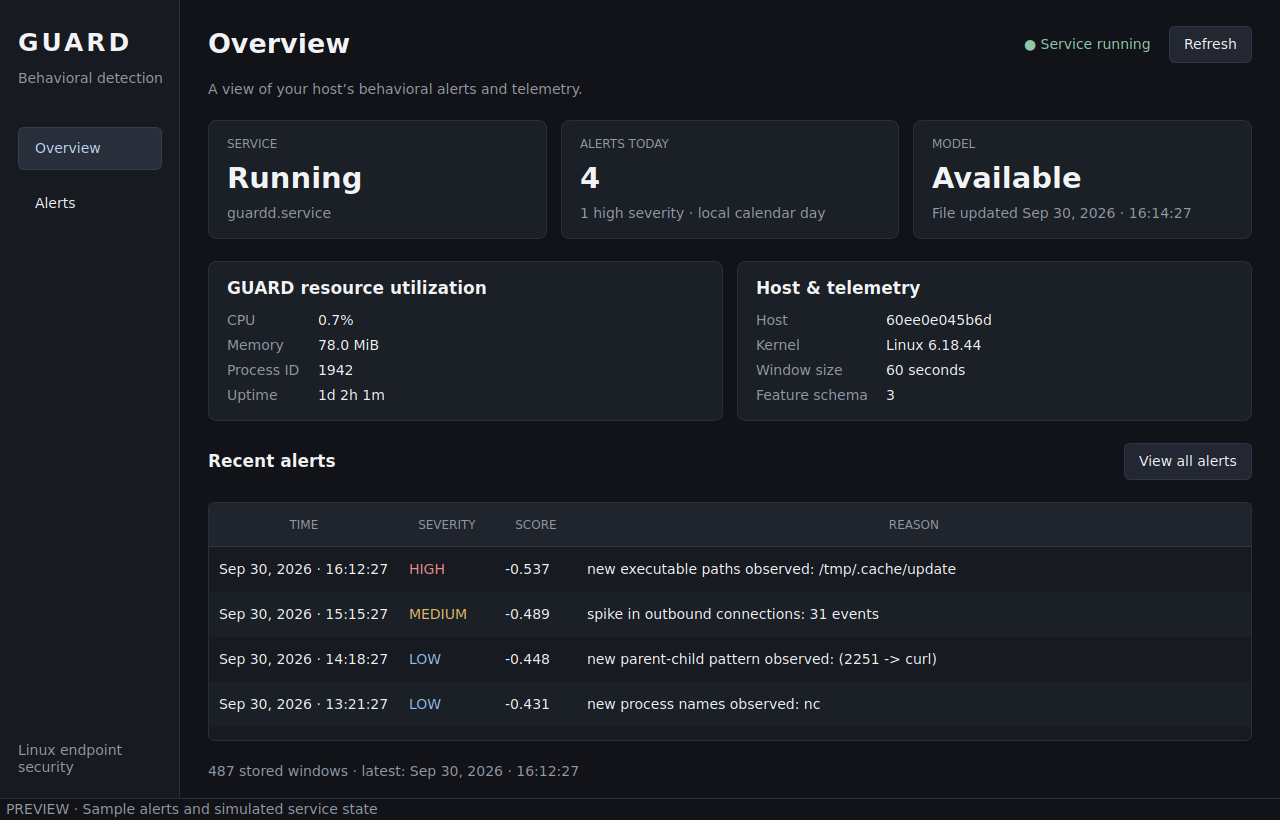Click the CPU value 0.7%

click(x=336, y=320)
